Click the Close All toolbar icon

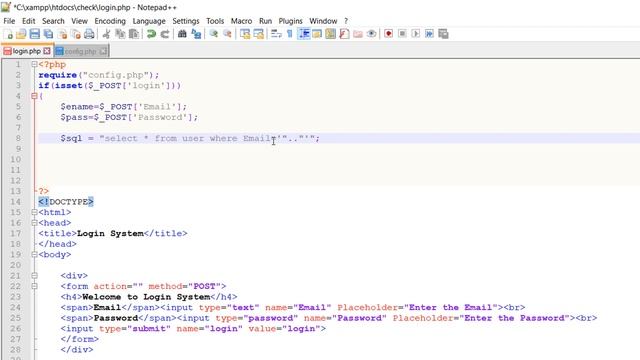pos(76,34)
